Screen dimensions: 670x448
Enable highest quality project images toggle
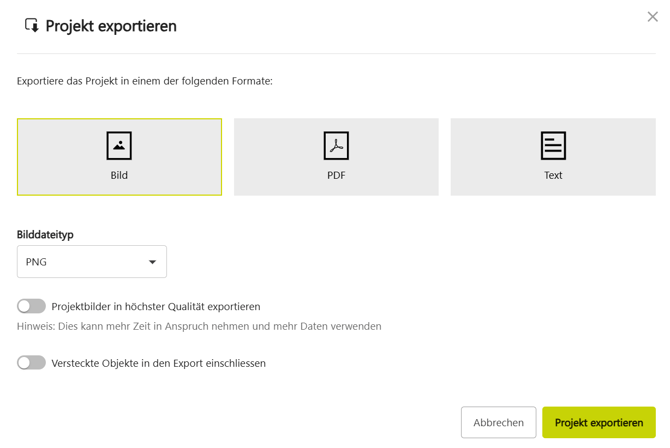click(31, 306)
